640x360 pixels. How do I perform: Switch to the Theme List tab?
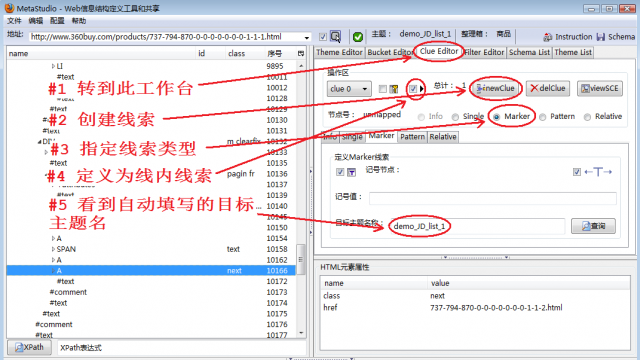point(573,52)
